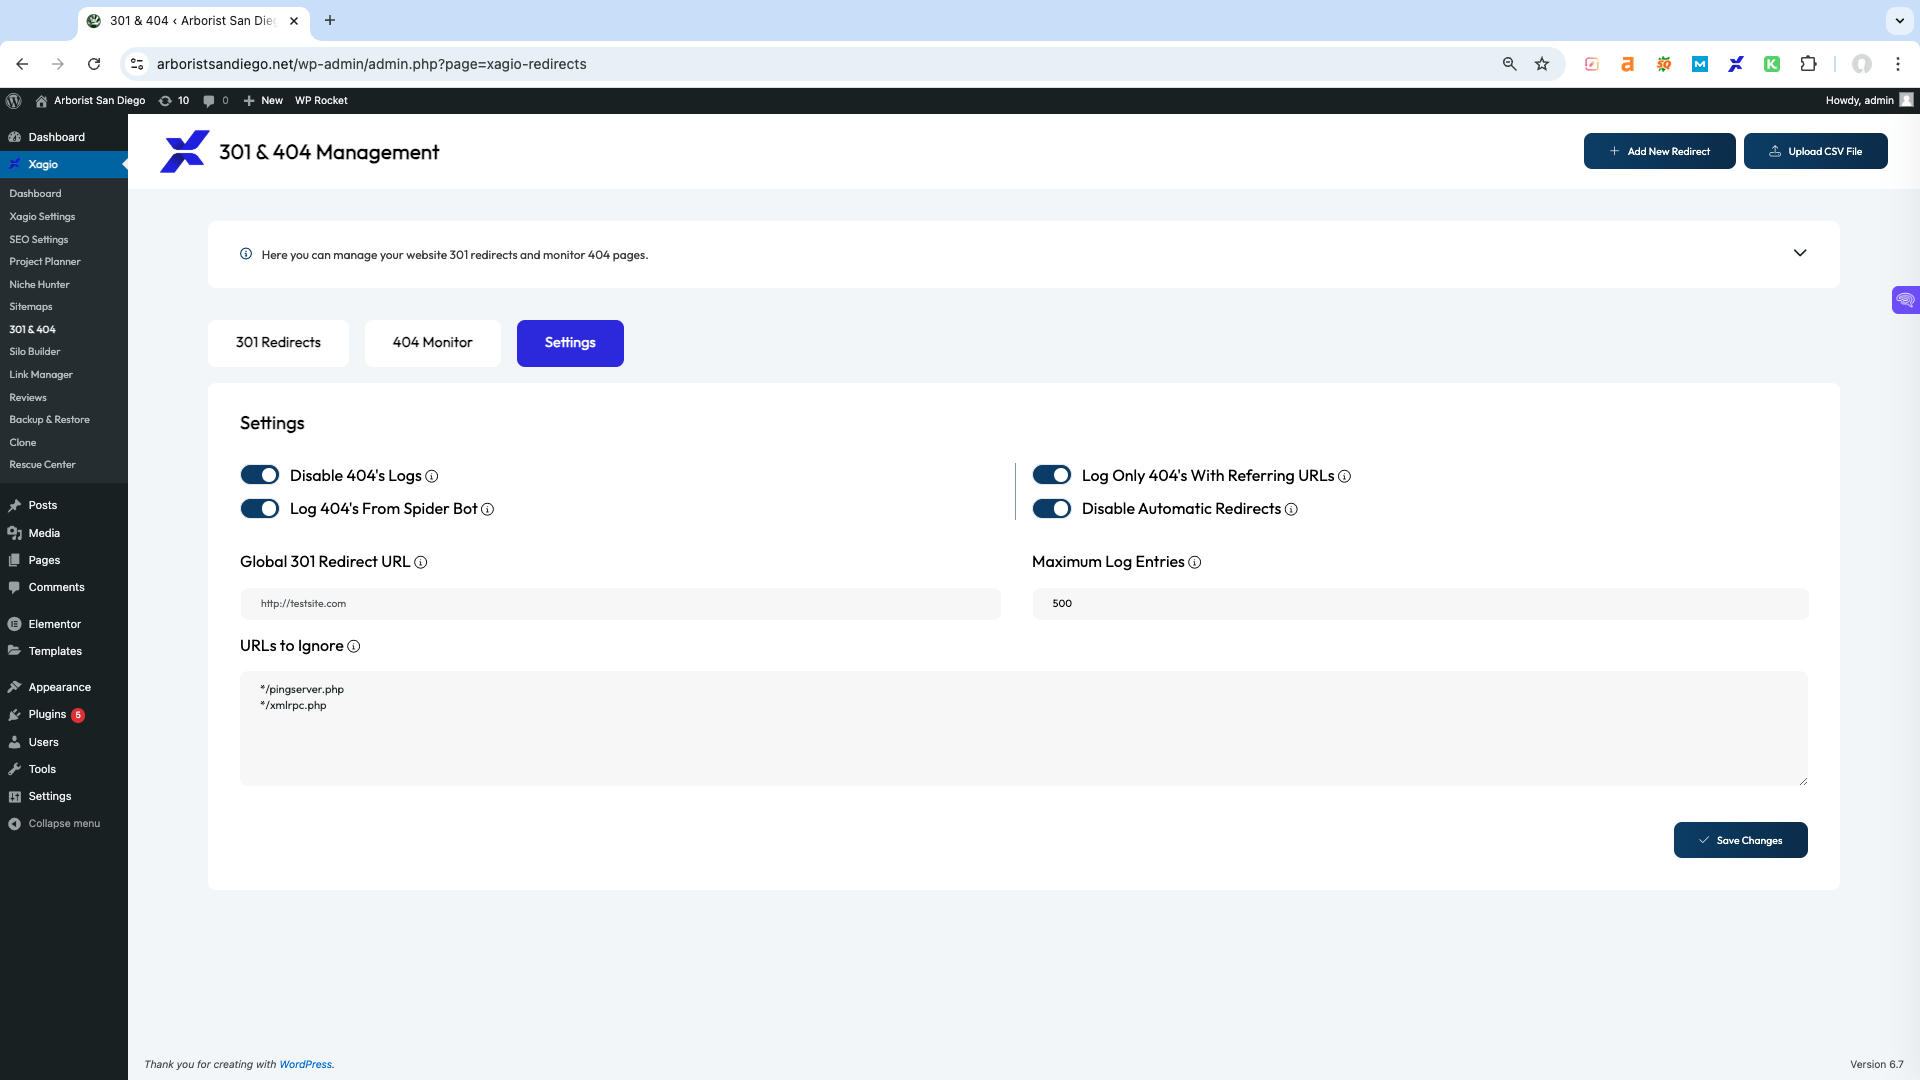Open Silo Builder in Xagio submenu
The width and height of the screenshot is (1920, 1080).
pyautogui.click(x=35, y=352)
